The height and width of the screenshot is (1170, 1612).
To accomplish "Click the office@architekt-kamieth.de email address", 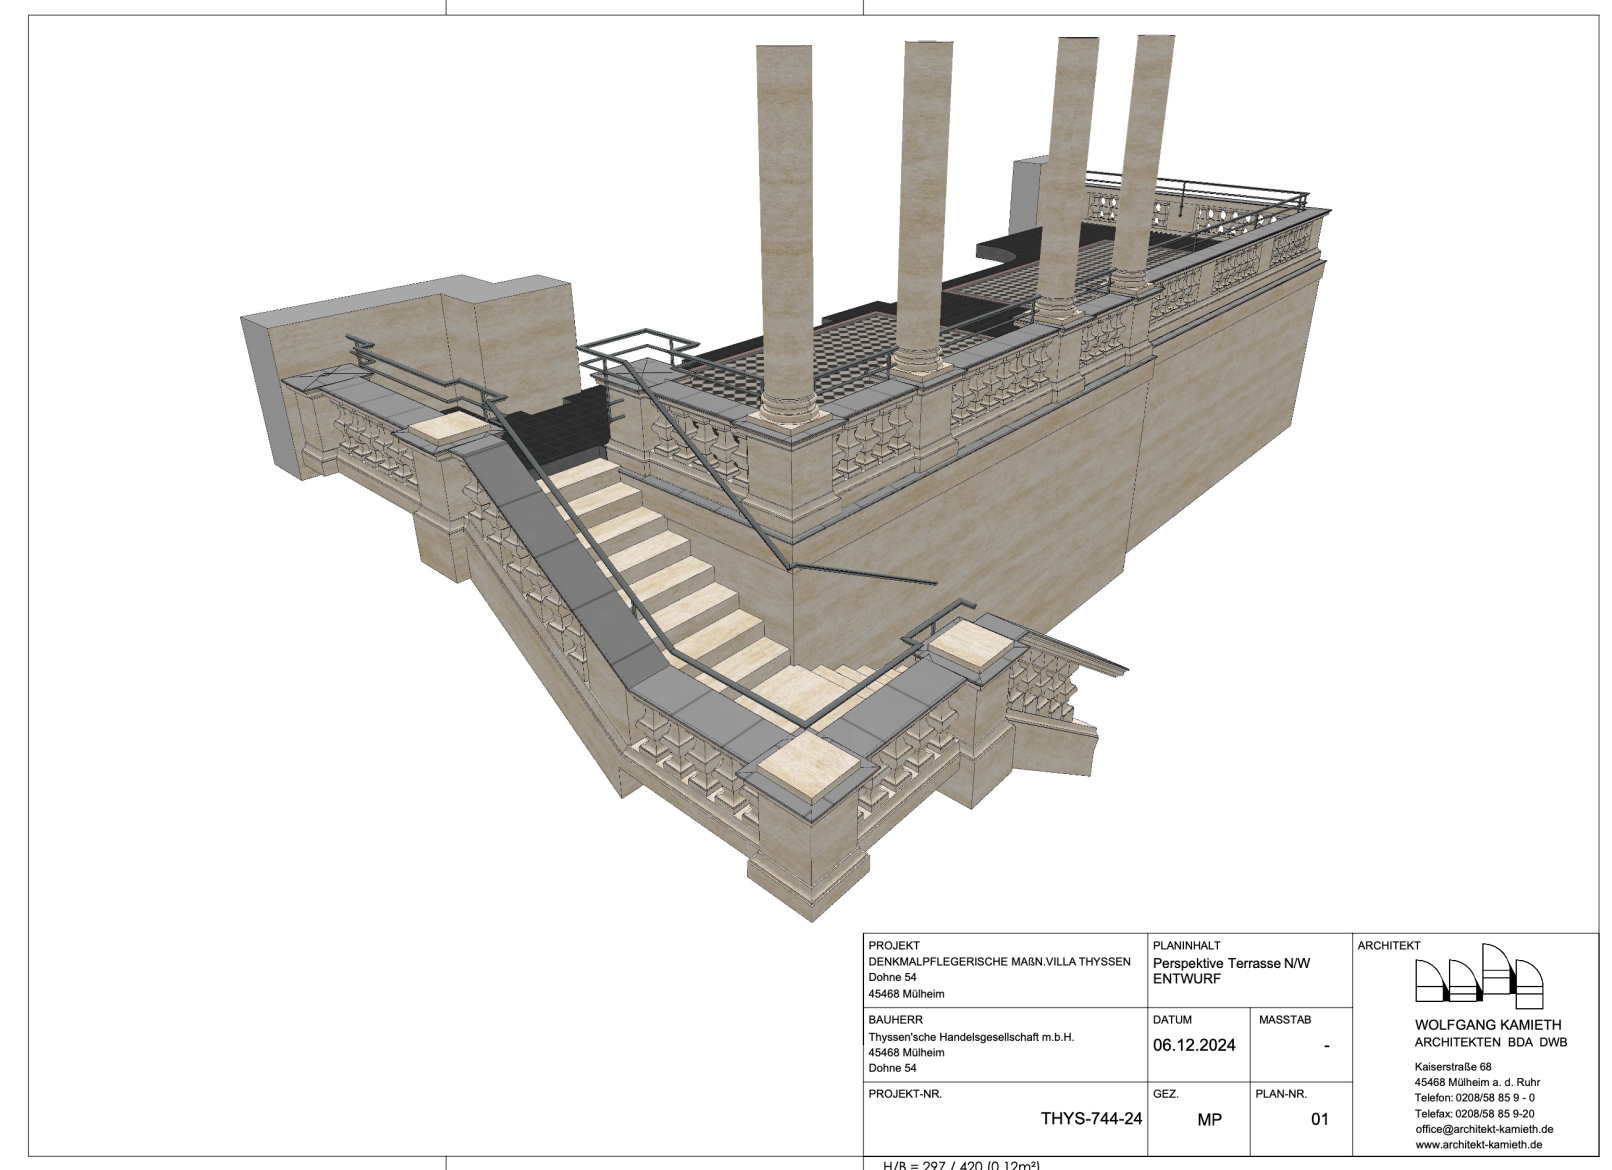I will click(x=1484, y=1129).
